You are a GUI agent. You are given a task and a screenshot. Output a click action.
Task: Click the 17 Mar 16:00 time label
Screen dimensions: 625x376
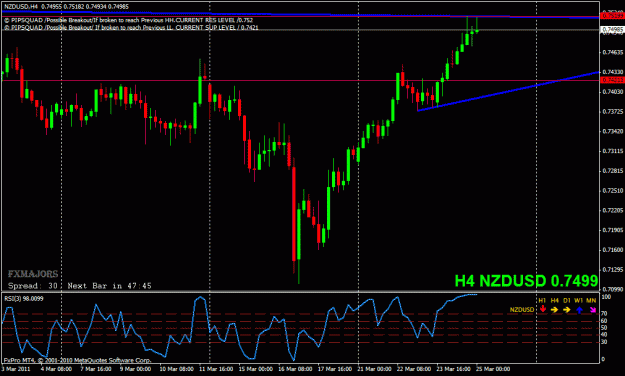pos(335,369)
